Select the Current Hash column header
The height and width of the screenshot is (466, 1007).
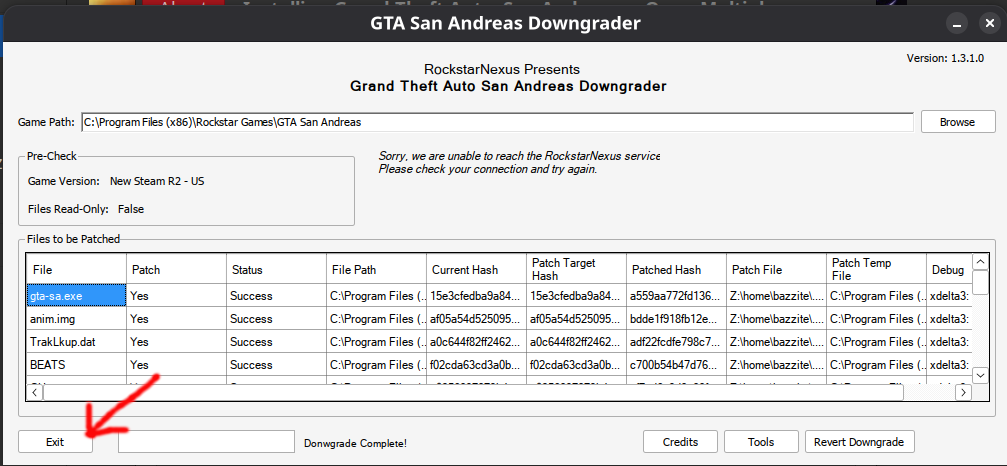pos(477,270)
